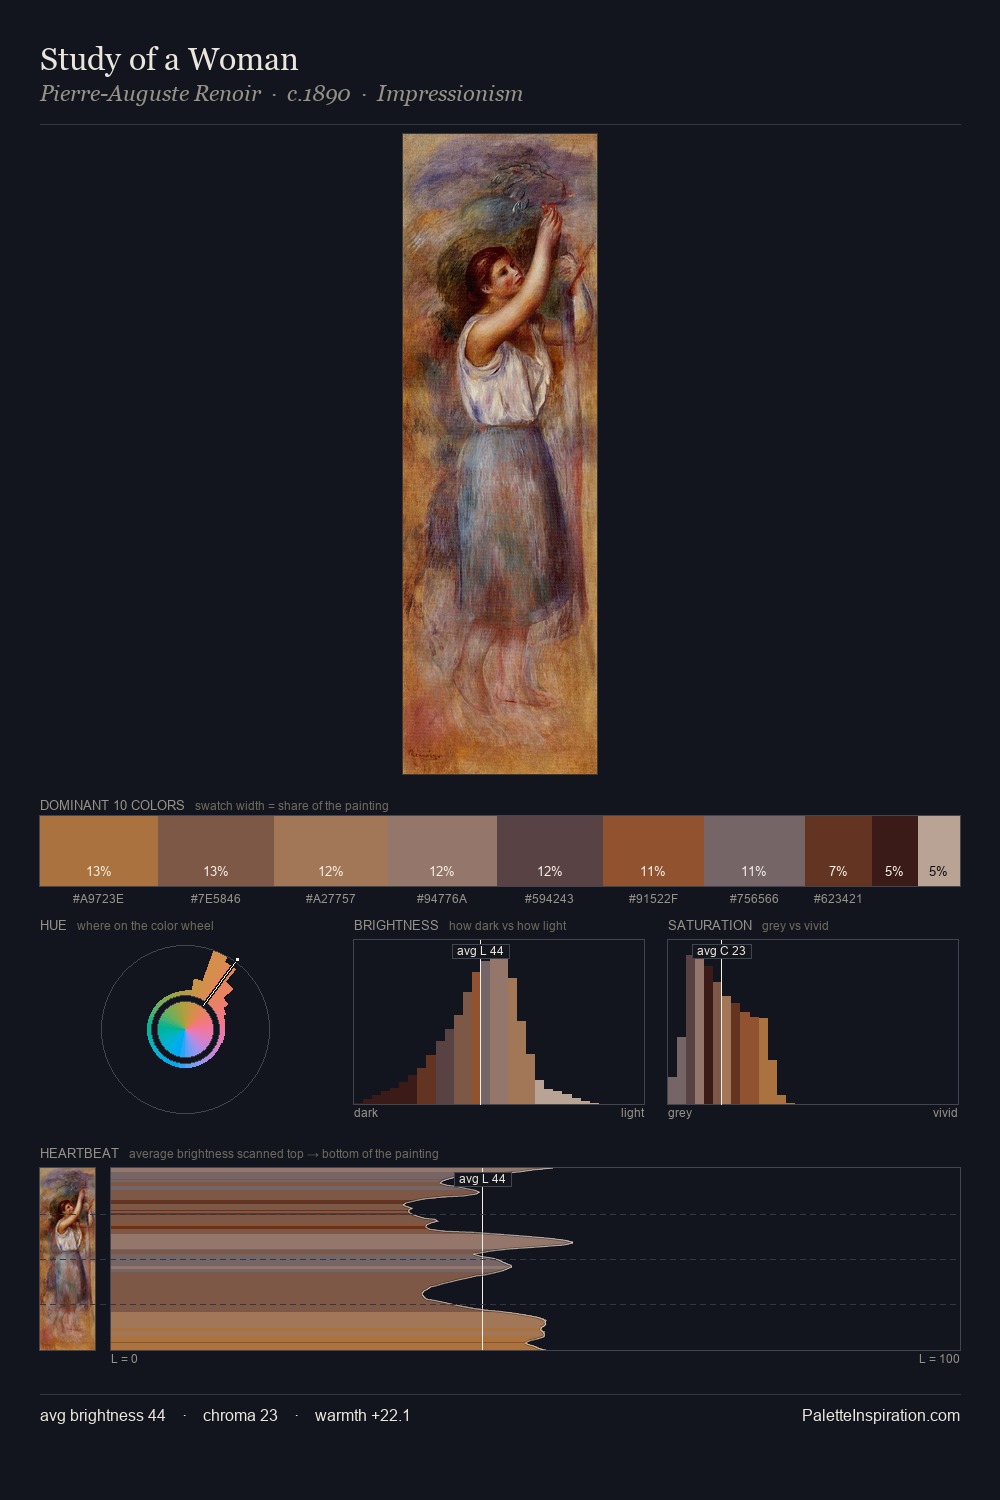
Task: Pick the swatch above the #A27757 label
Action: point(331,851)
